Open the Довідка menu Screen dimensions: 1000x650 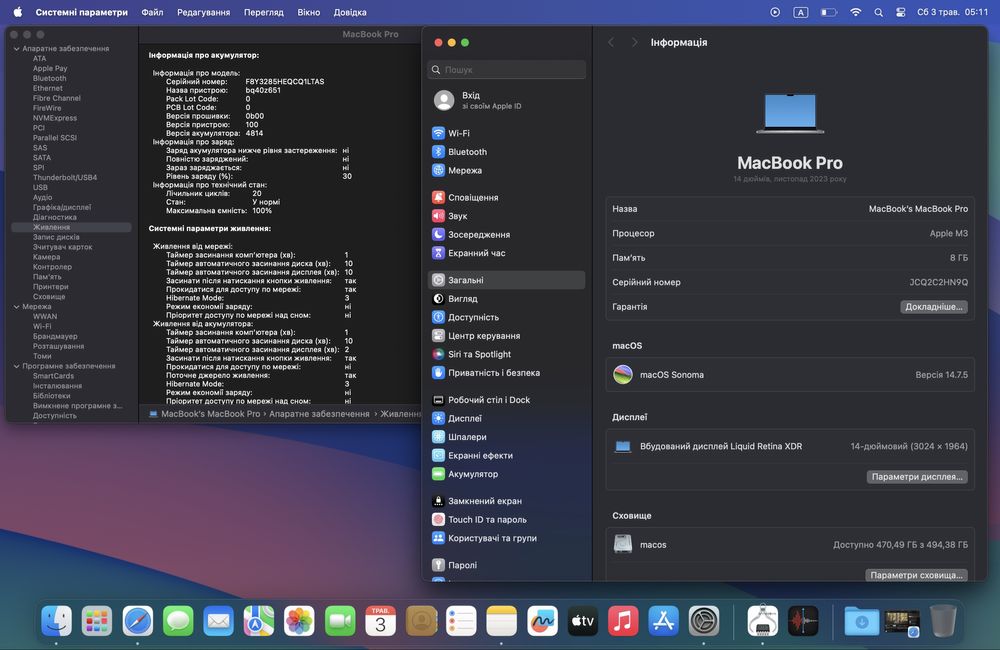[x=350, y=12]
